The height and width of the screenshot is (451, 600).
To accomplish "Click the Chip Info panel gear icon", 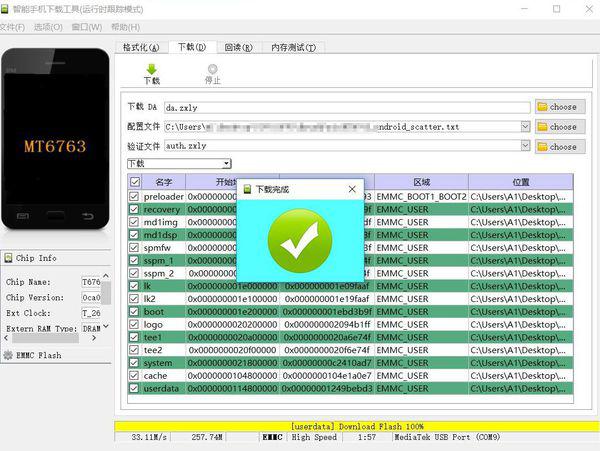I will click(x=10, y=258).
